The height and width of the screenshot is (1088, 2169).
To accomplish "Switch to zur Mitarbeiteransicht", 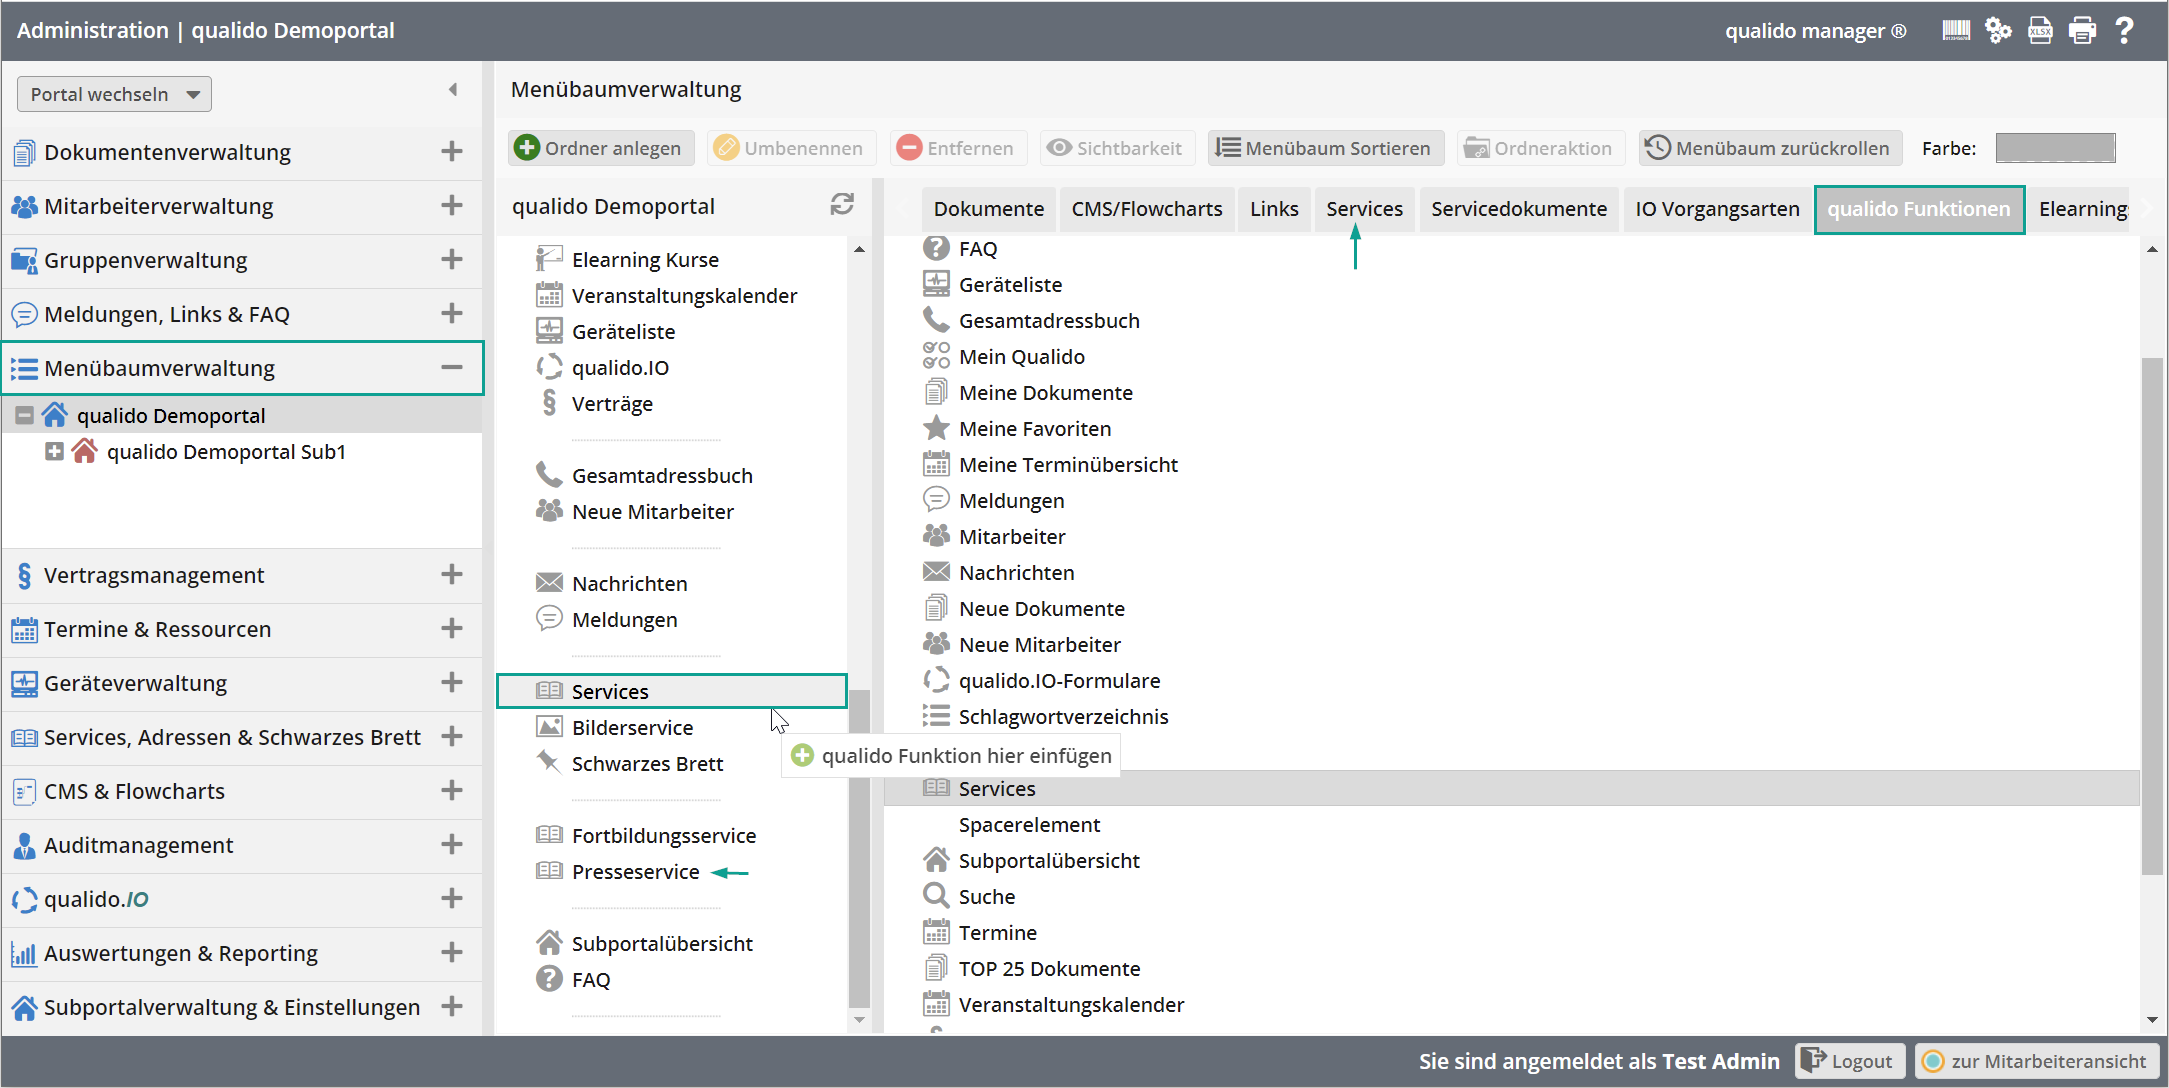I will pos(2036,1061).
